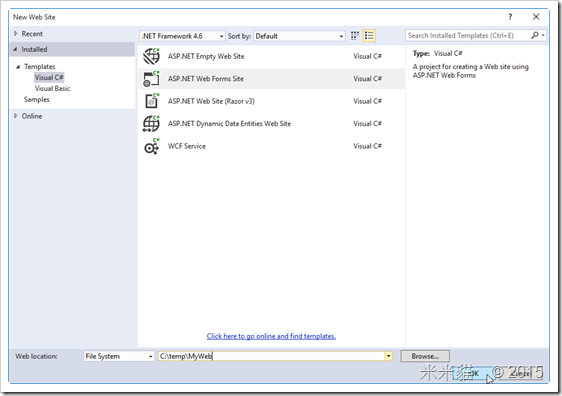Click the C:\temp\MyWeb location path field

click(x=271, y=356)
